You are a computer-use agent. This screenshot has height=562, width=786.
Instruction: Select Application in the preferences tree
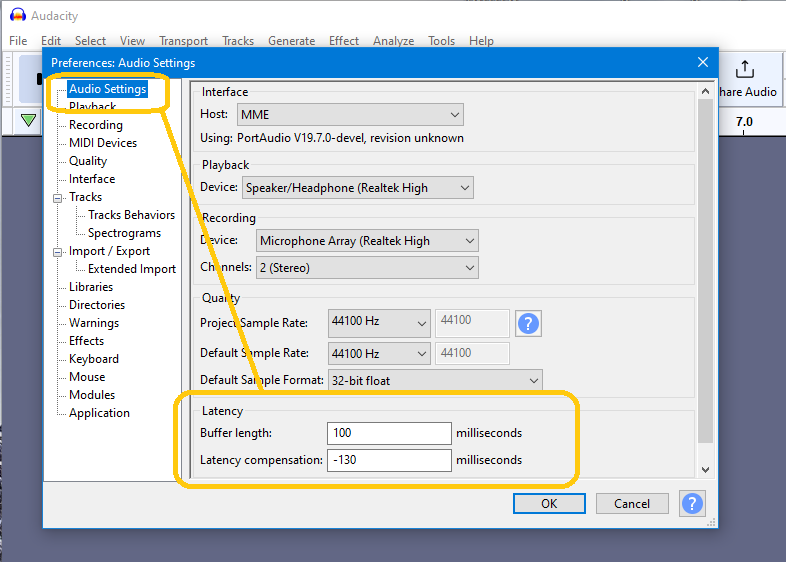[x=99, y=413]
